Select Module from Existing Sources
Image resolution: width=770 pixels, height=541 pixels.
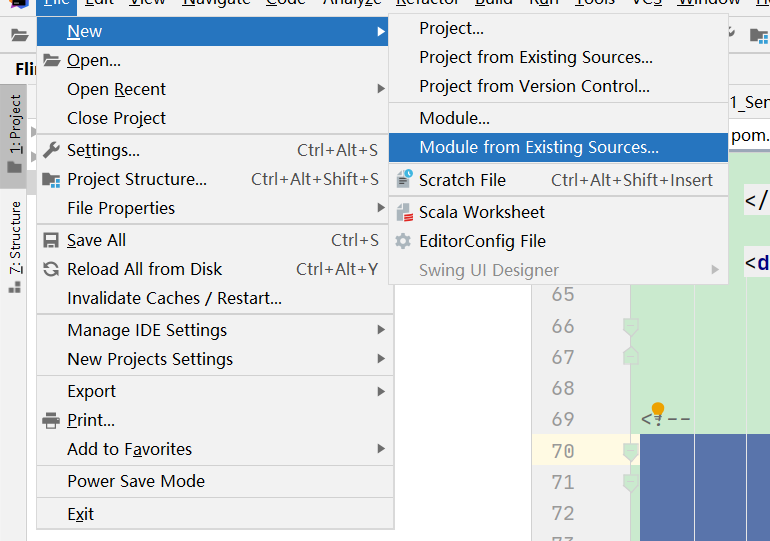(539, 147)
